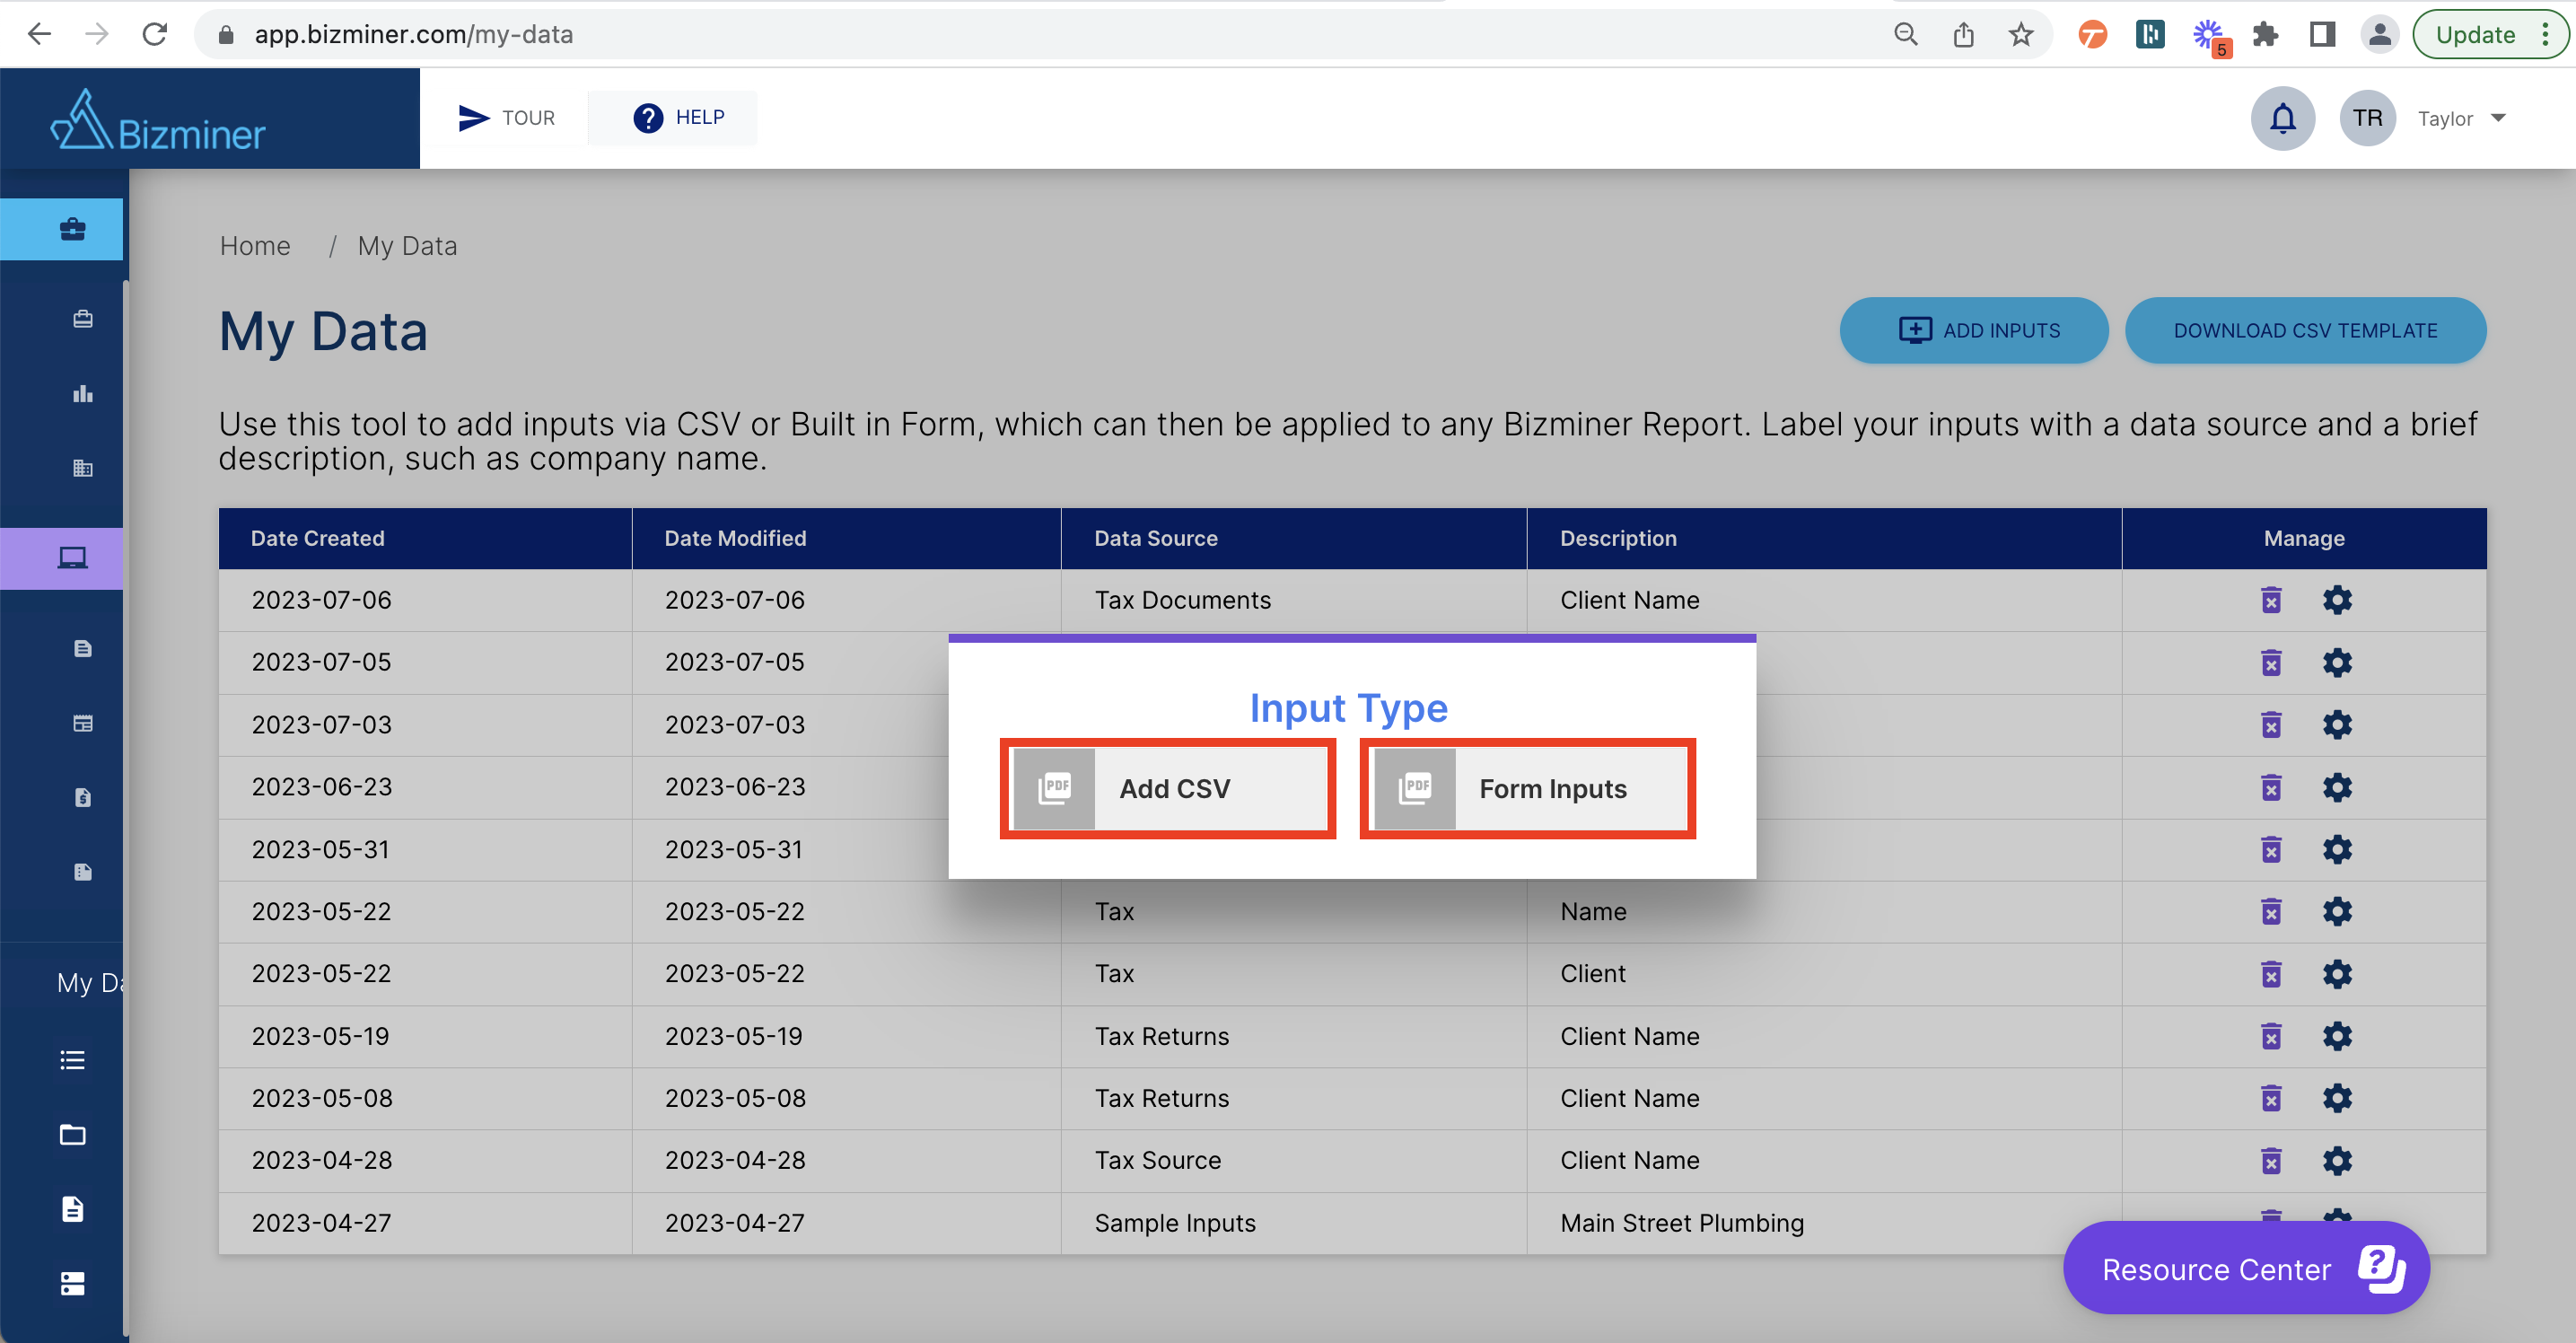
Task: Open settings gear for 2023-05-08 row
Action: (x=2337, y=1098)
